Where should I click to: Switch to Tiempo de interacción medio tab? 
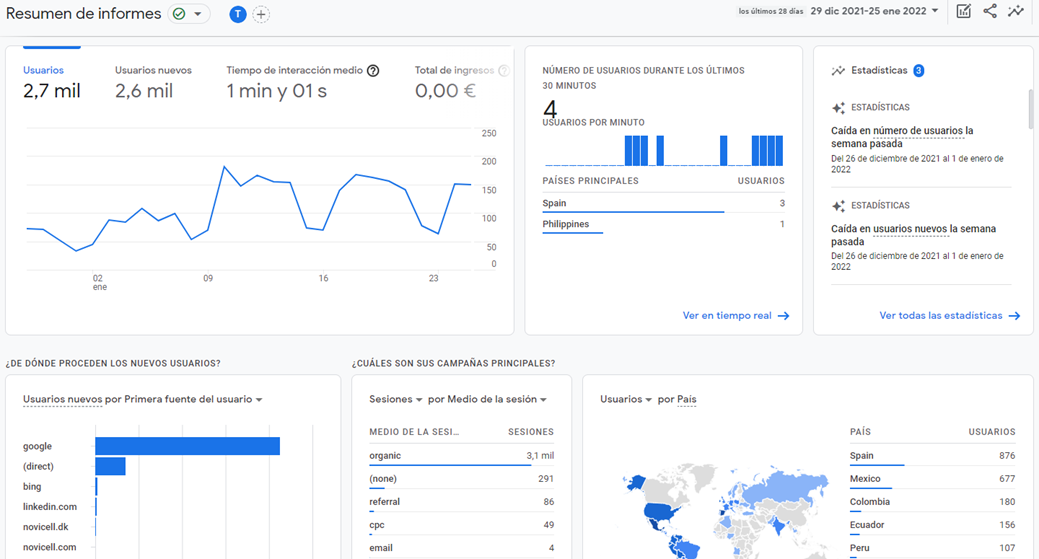pos(295,82)
